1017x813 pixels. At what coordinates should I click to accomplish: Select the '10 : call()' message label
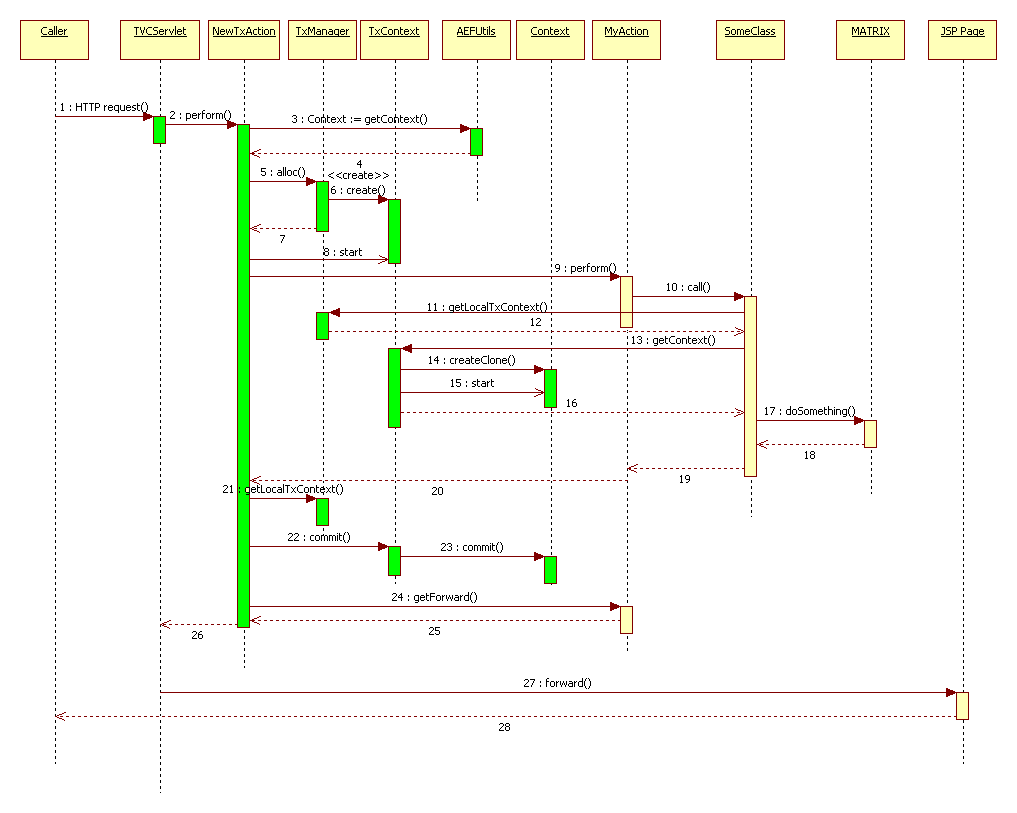(687, 287)
